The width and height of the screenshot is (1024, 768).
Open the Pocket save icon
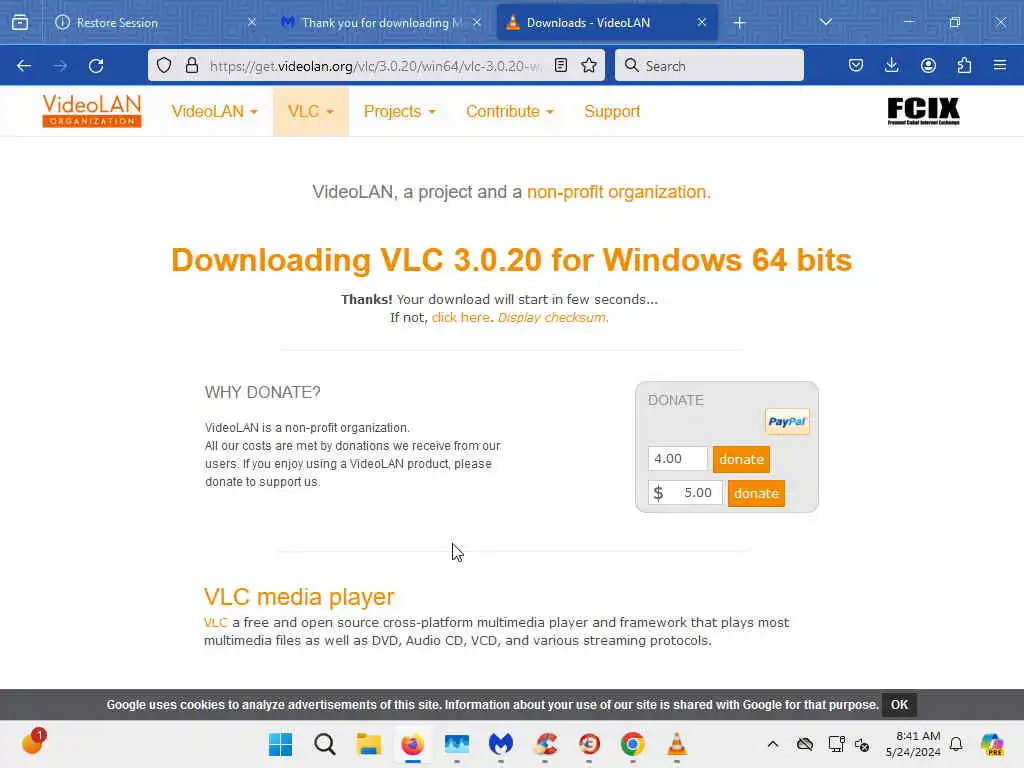coord(856,65)
